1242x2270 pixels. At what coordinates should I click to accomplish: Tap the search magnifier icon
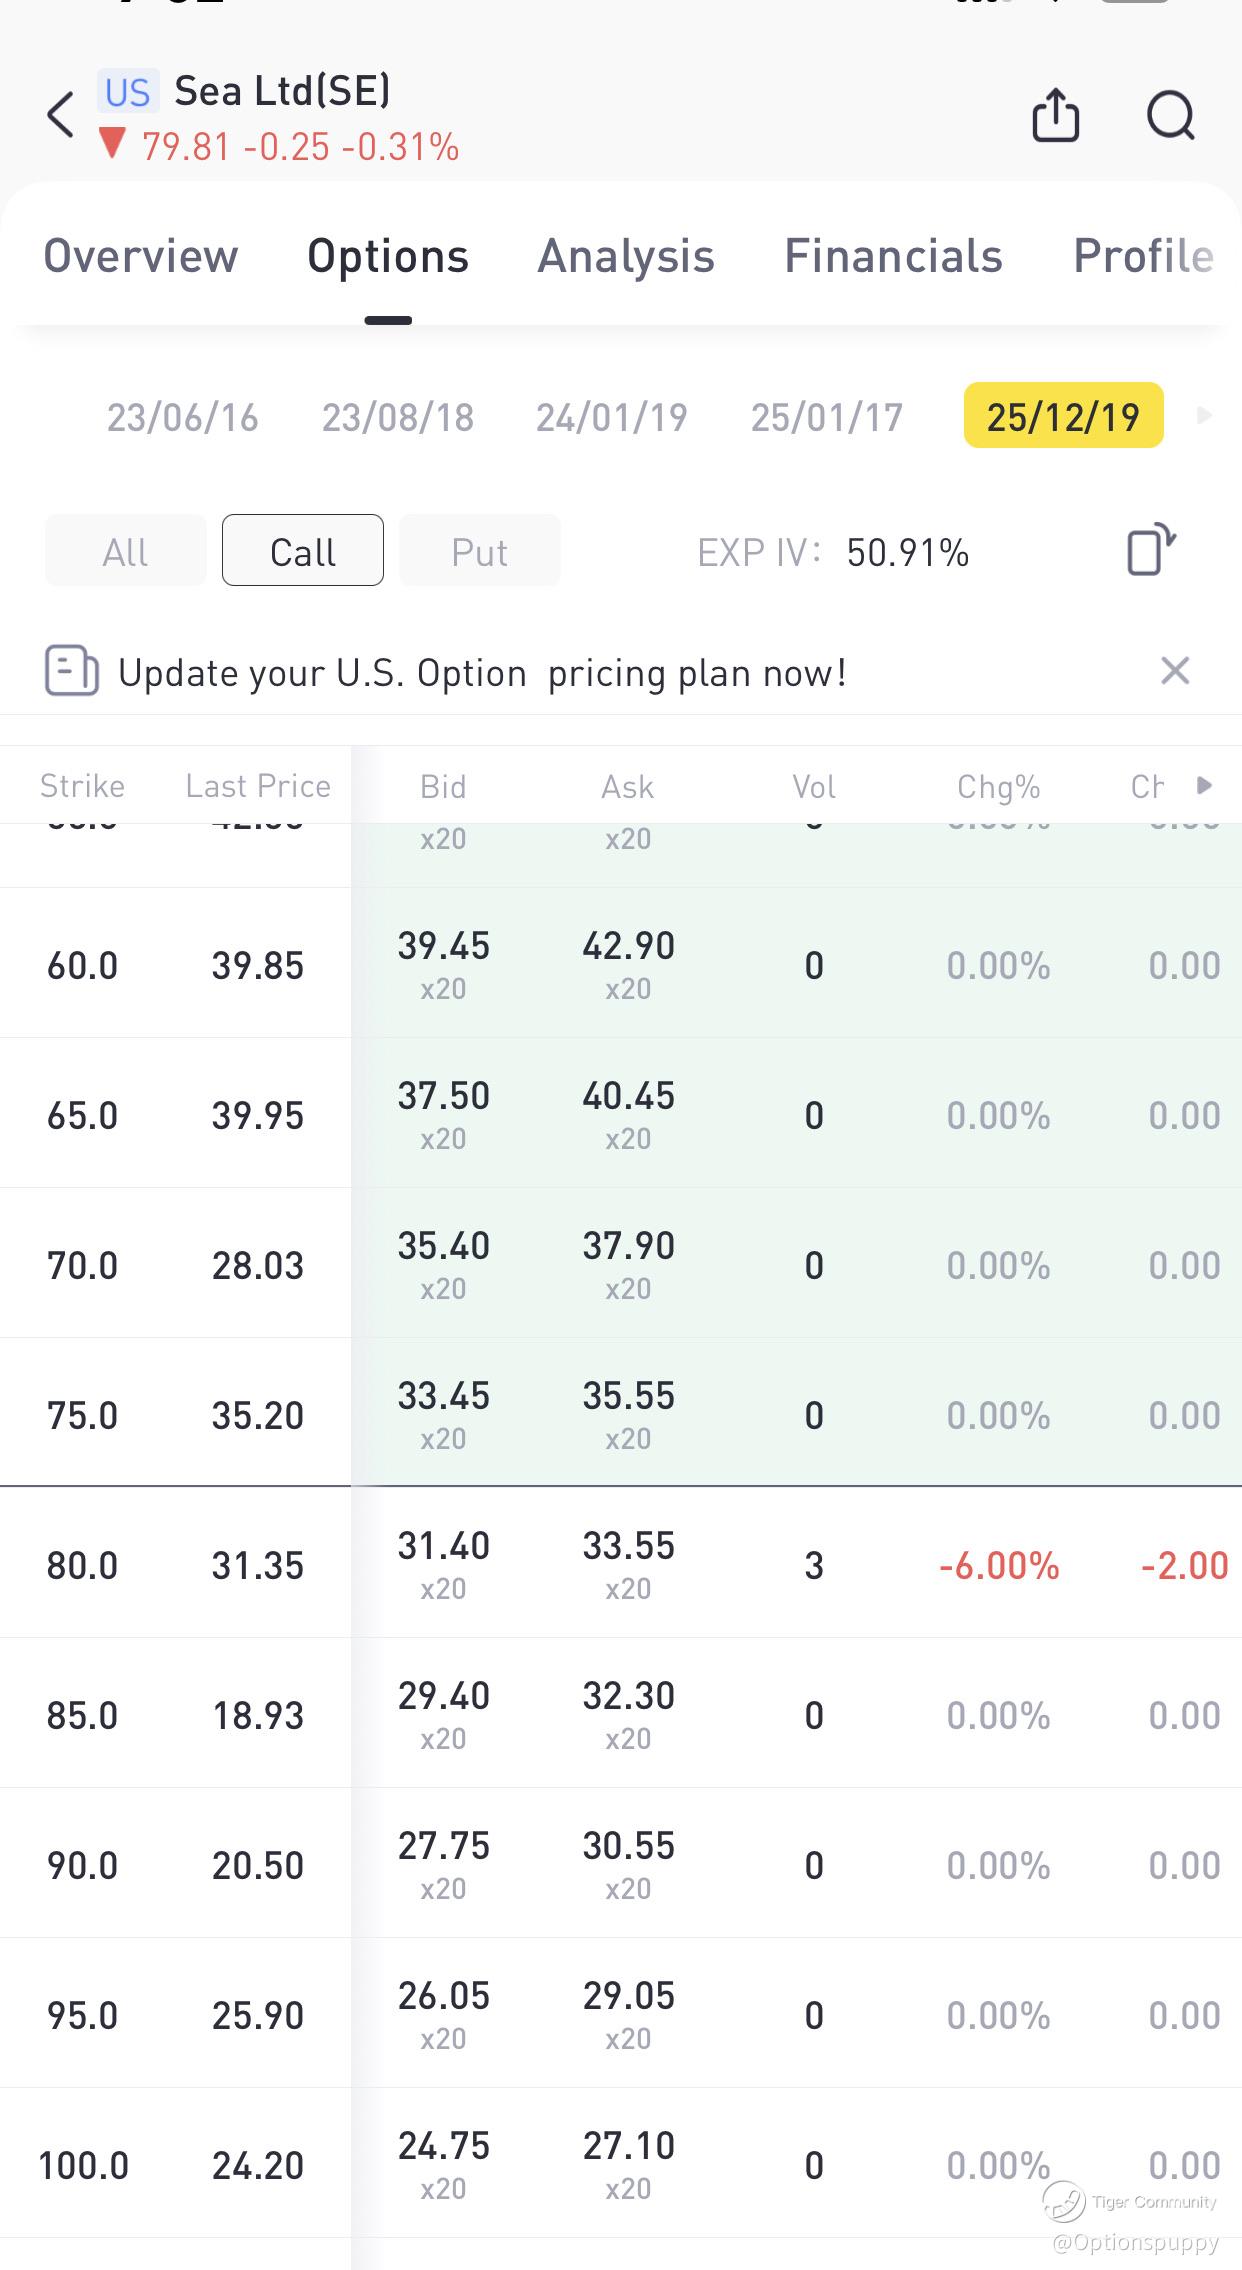coord(1170,116)
